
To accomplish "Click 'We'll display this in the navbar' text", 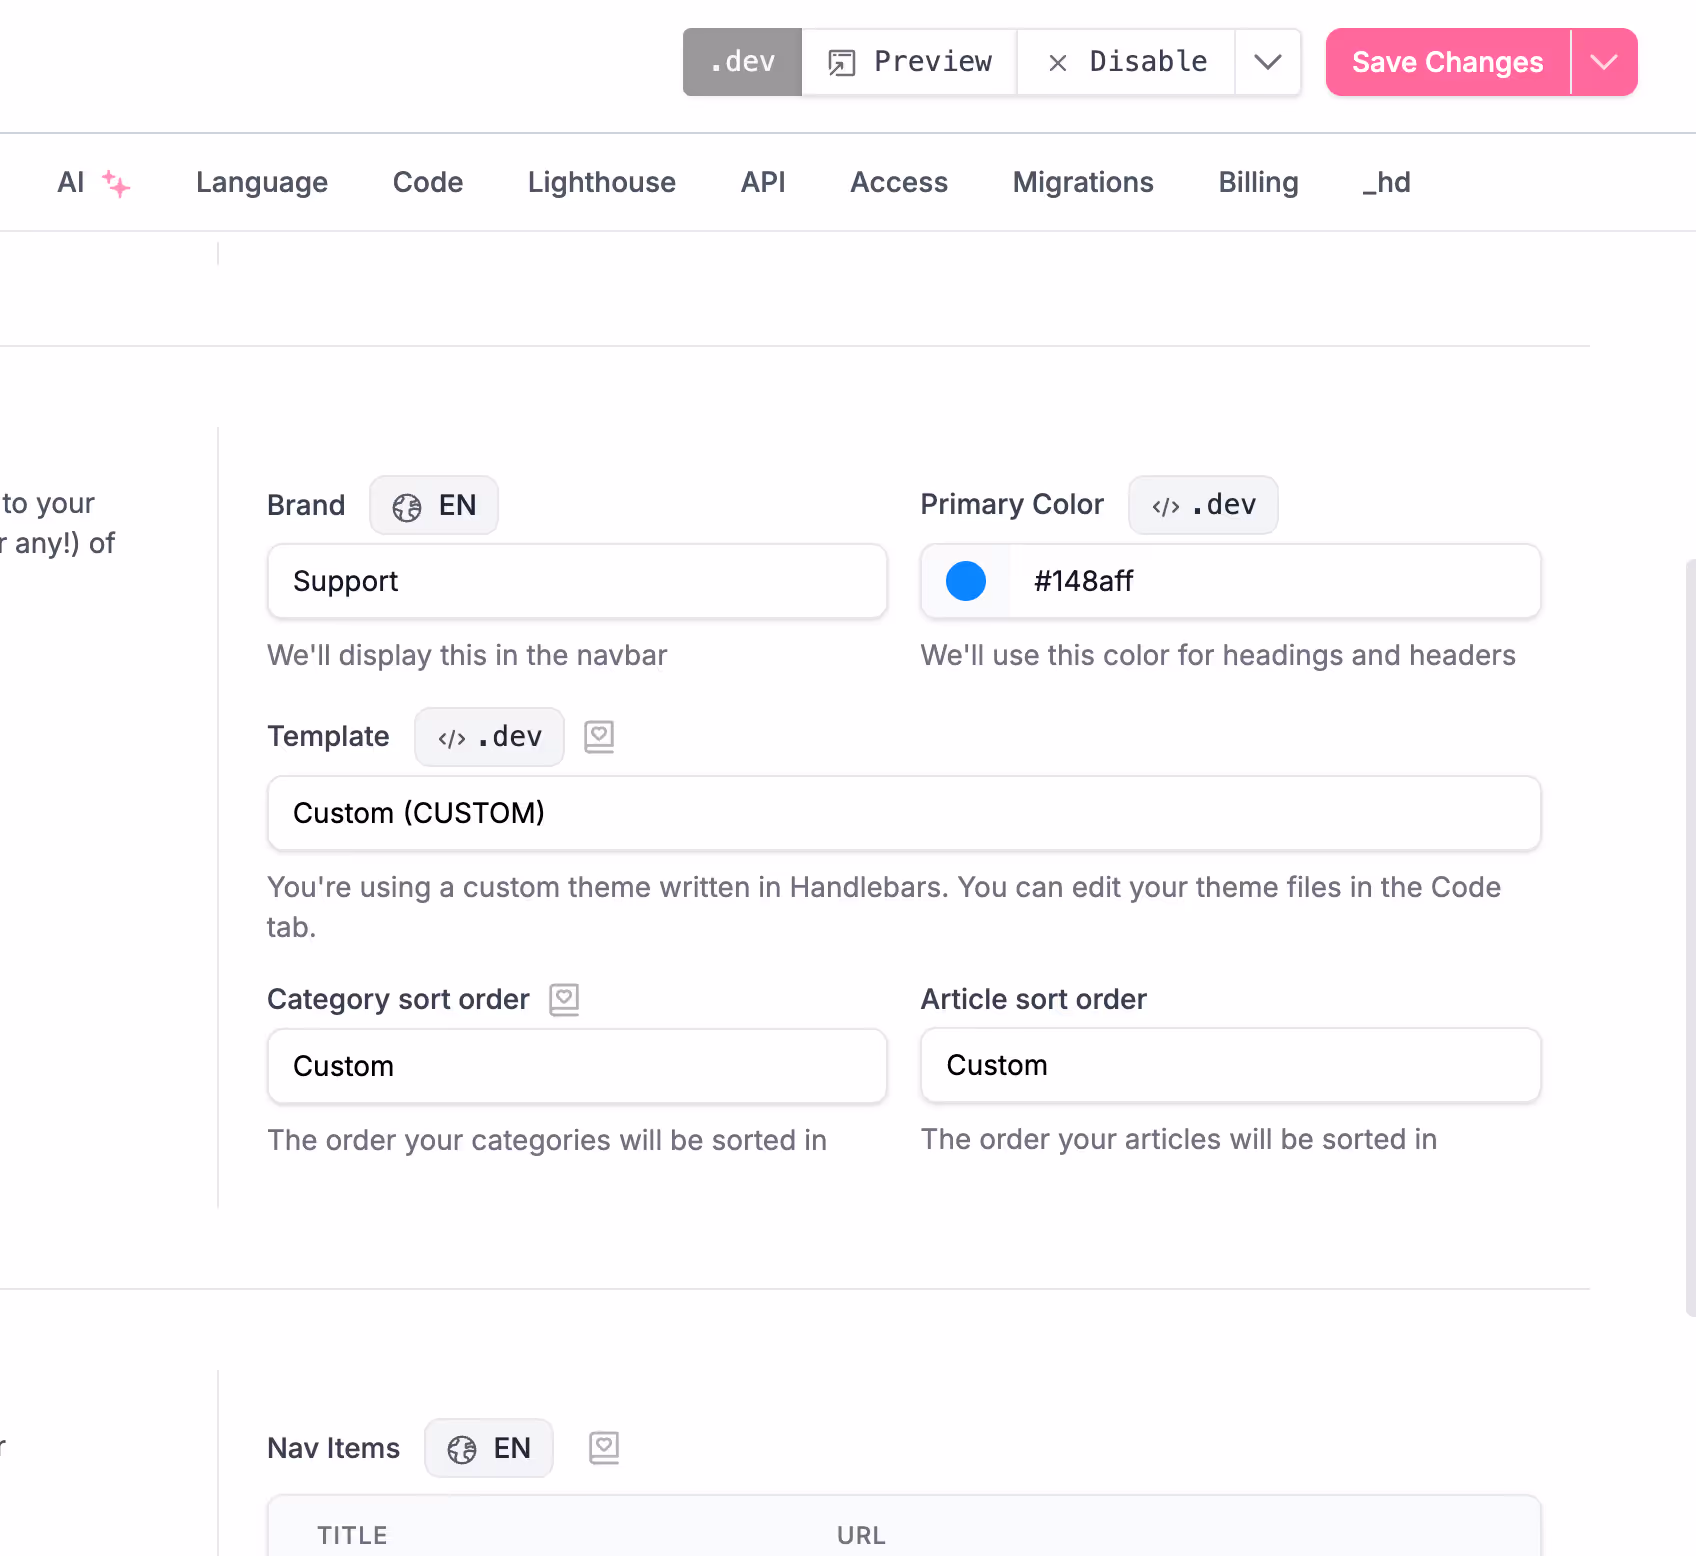I will [467, 655].
